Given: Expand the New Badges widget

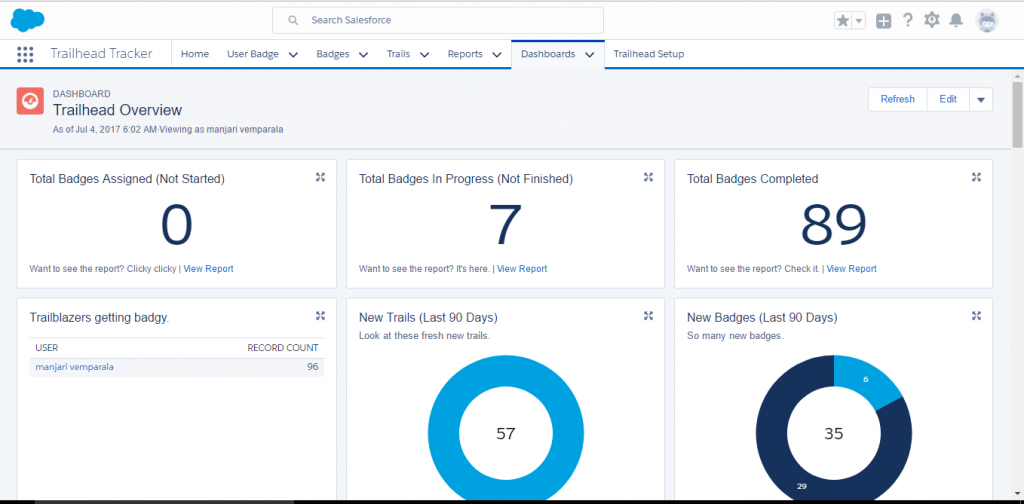Looking at the screenshot, I should [976, 316].
